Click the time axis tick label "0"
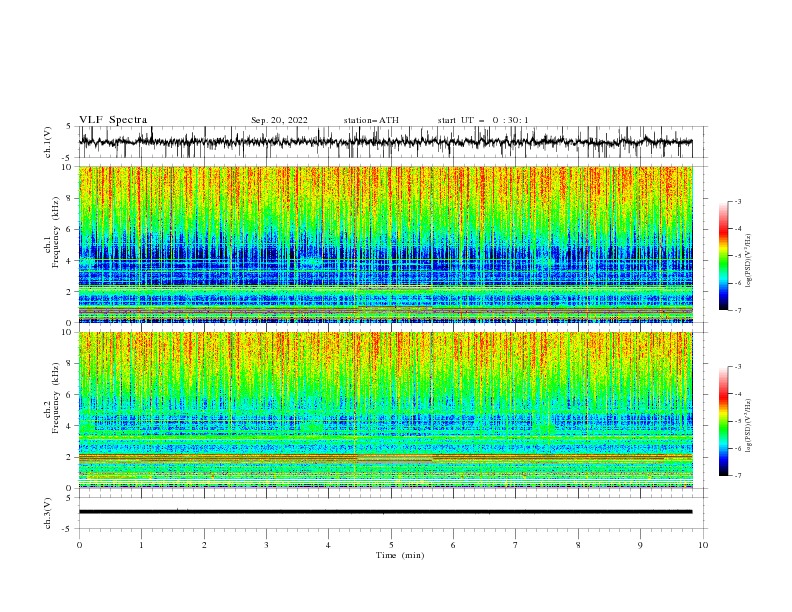 (x=79, y=545)
